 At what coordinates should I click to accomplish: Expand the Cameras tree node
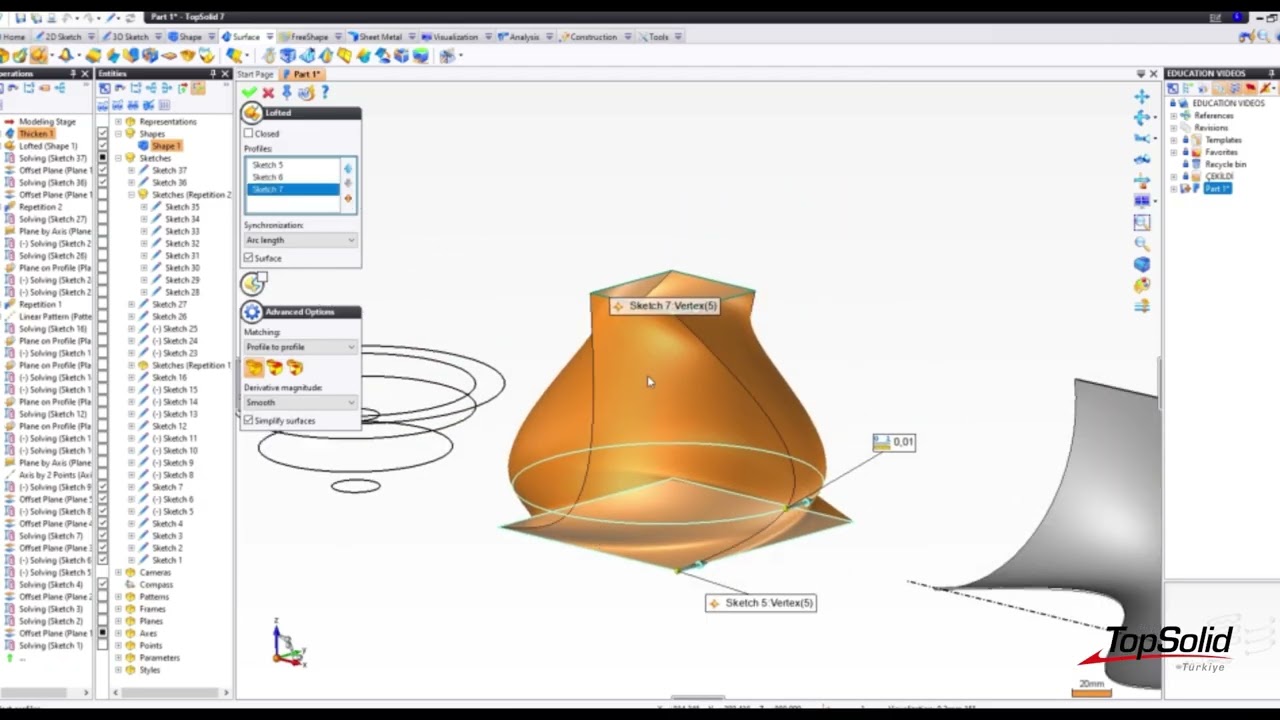(x=118, y=572)
